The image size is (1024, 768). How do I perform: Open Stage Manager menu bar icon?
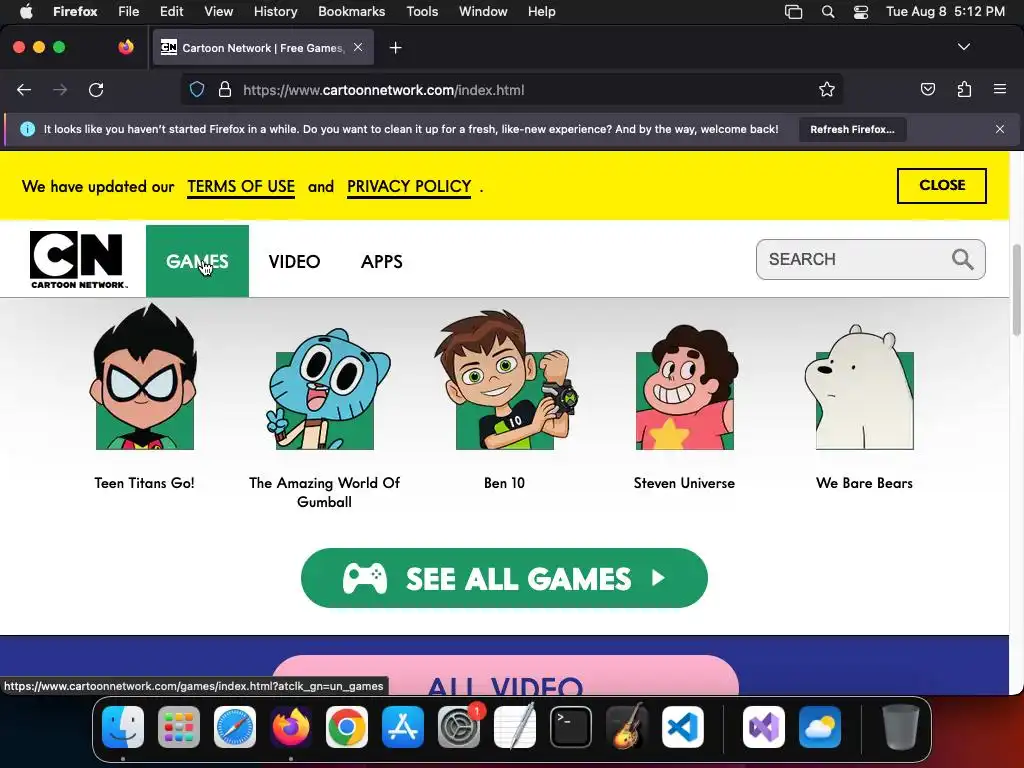(793, 12)
